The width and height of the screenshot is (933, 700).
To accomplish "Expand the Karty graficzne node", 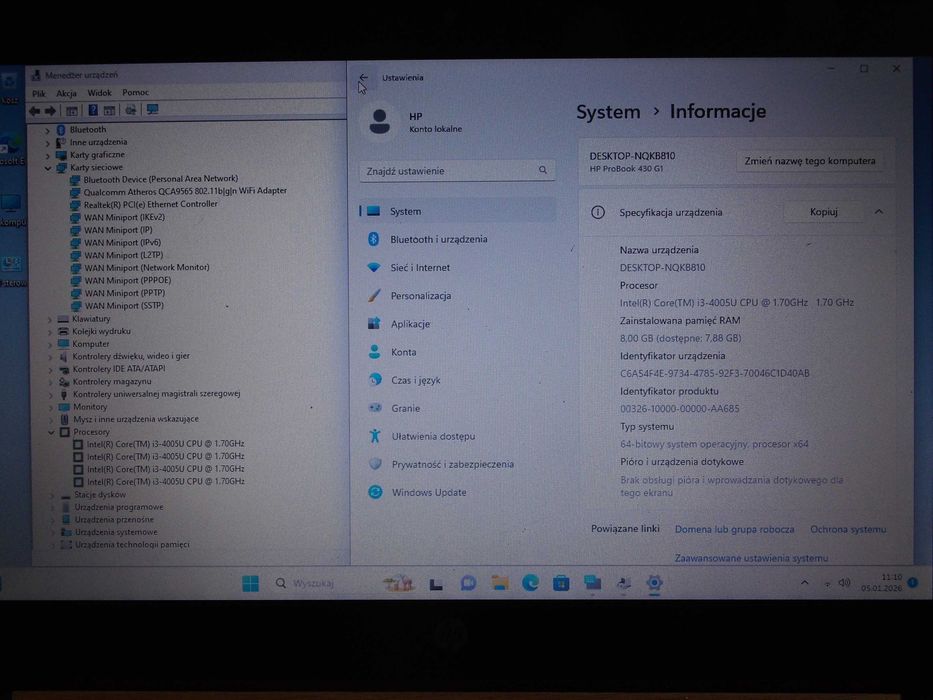I will pyautogui.click(x=48, y=155).
